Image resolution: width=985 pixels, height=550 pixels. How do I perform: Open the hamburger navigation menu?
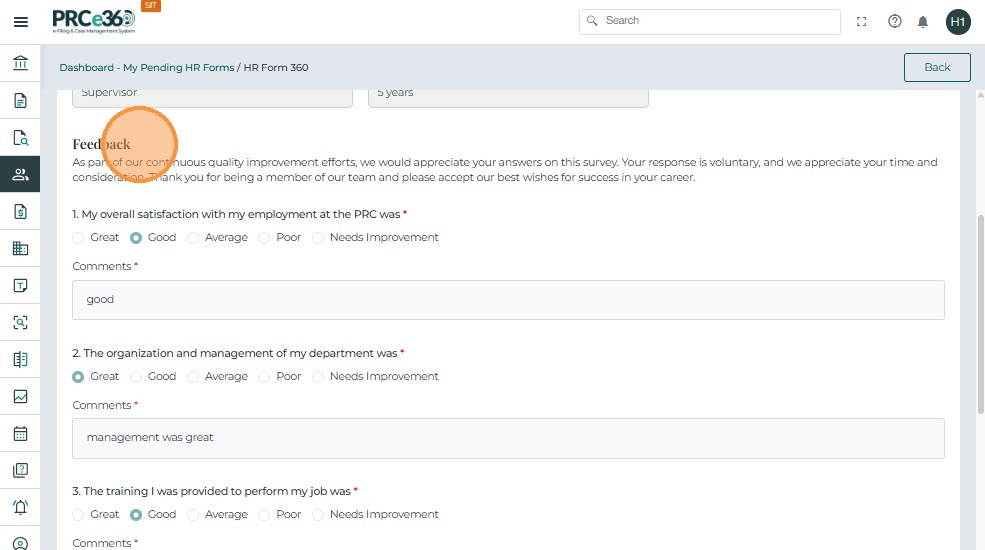pos(20,22)
